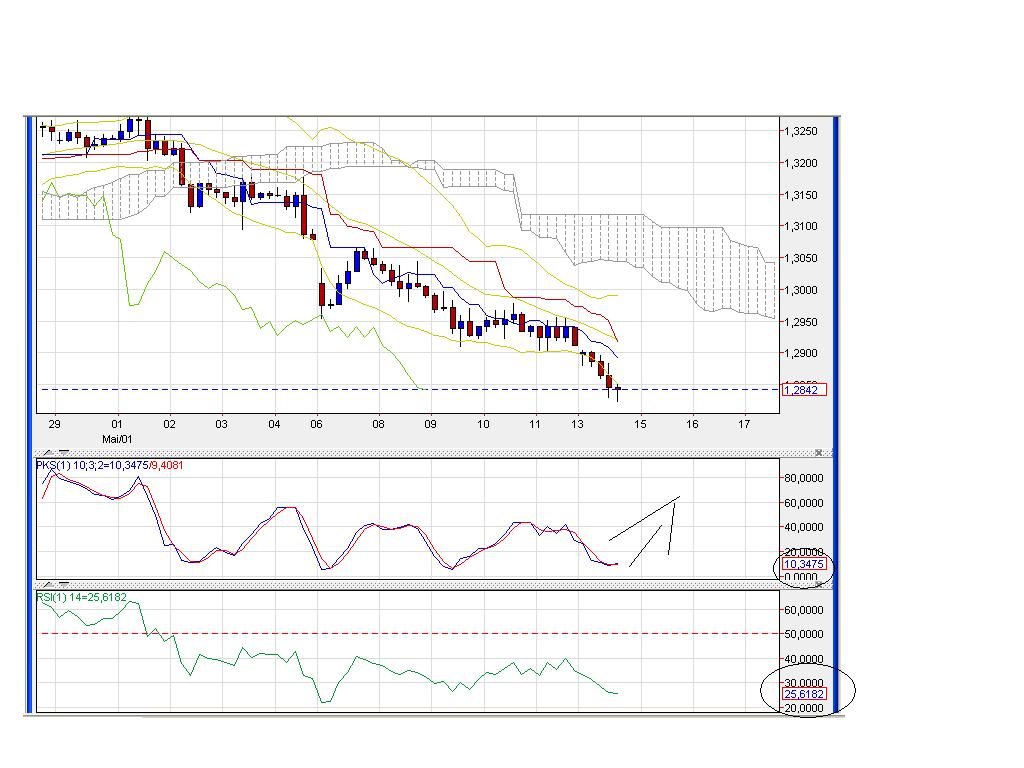
Task: Click the 1,3100 price axis label
Action: coord(801,226)
